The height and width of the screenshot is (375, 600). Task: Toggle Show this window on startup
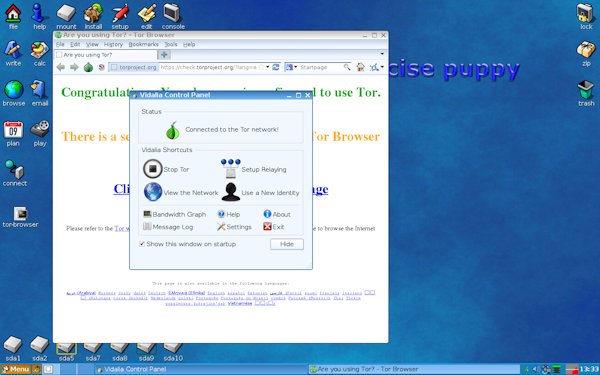click(x=142, y=244)
